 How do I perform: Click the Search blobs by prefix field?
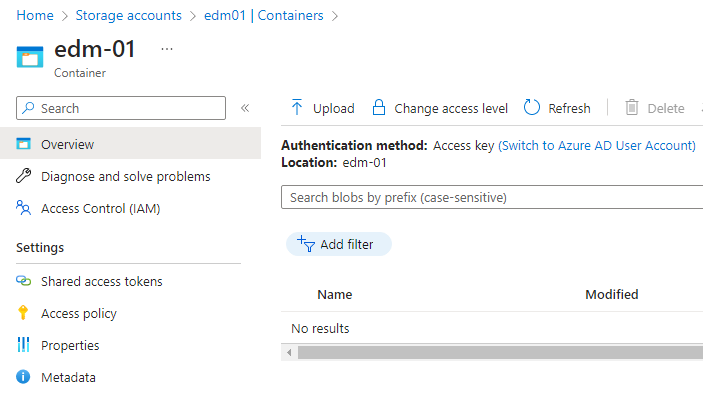[490, 198]
